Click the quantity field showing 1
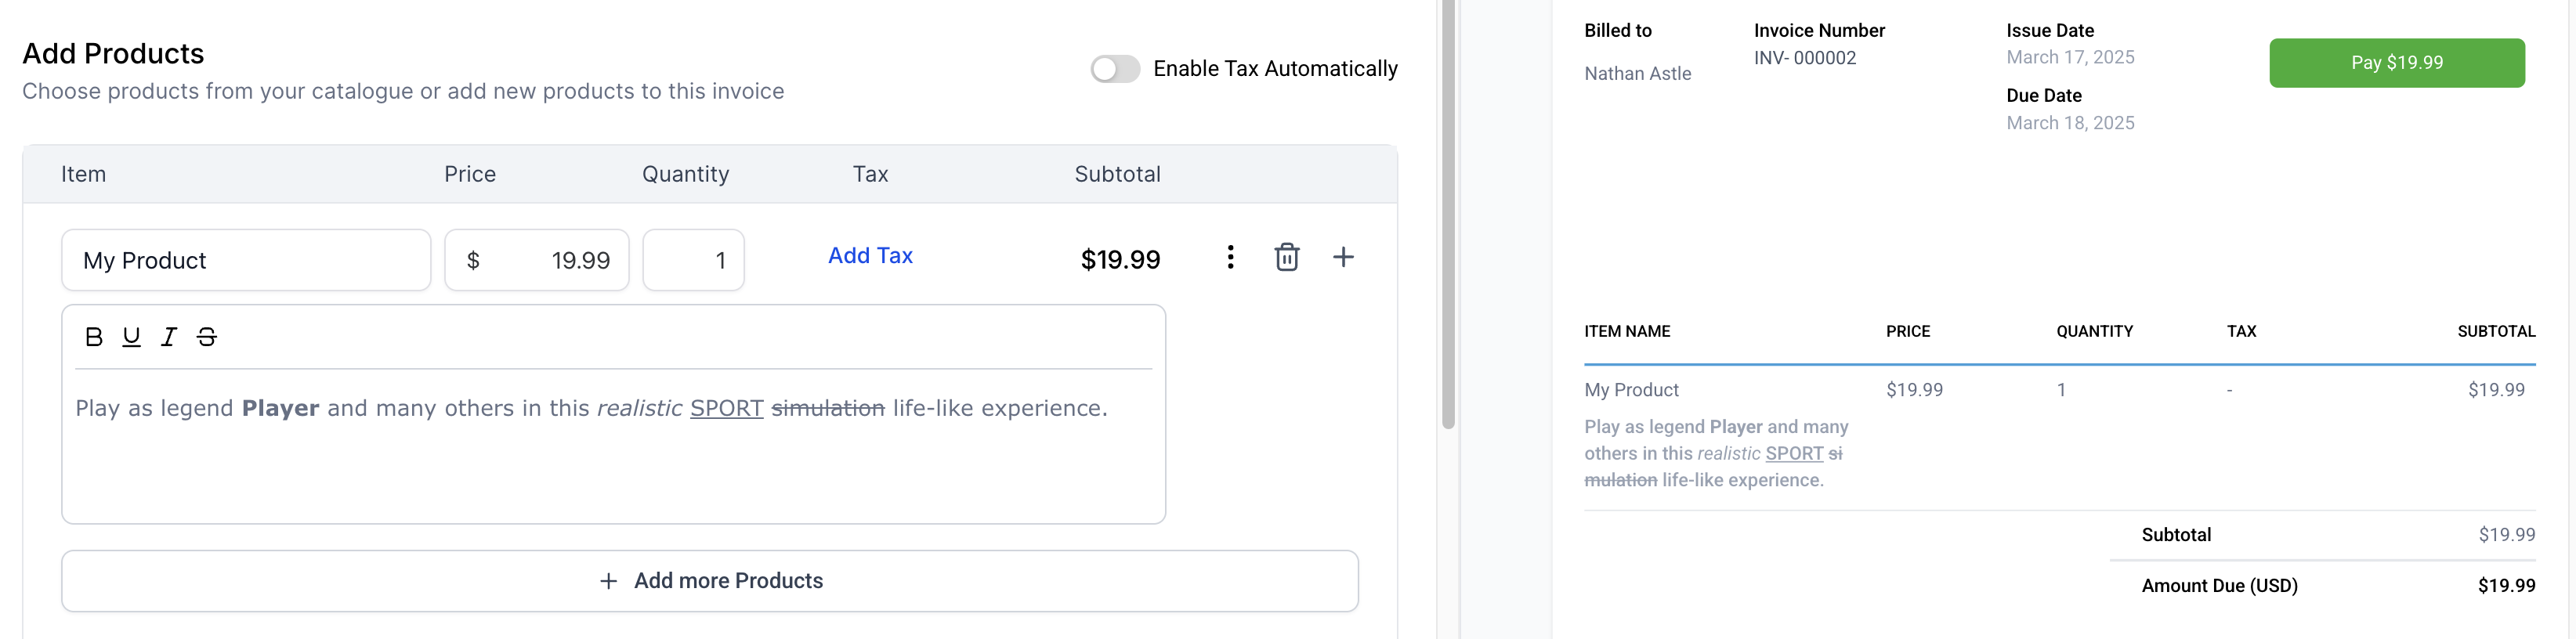 [693, 261]
